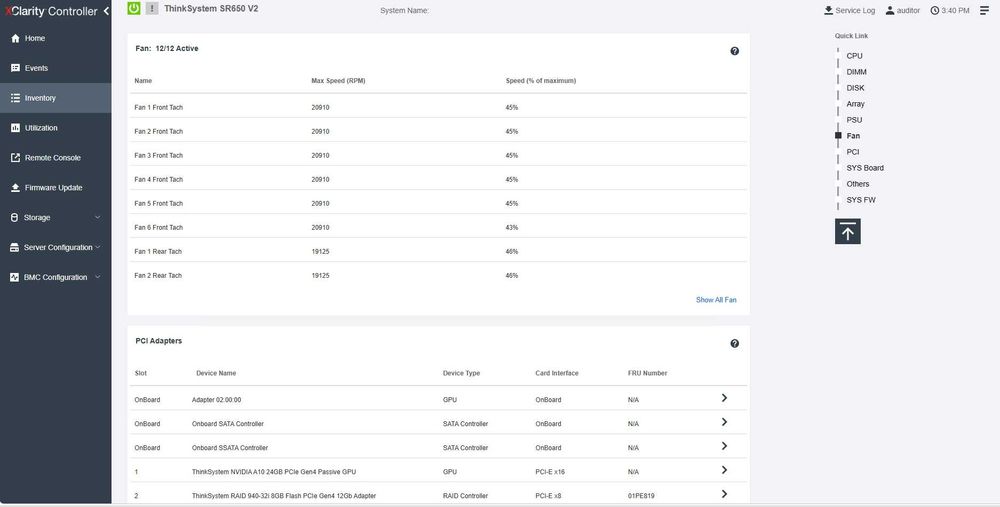Open Remote Console from the sidebar

[55, 158]
